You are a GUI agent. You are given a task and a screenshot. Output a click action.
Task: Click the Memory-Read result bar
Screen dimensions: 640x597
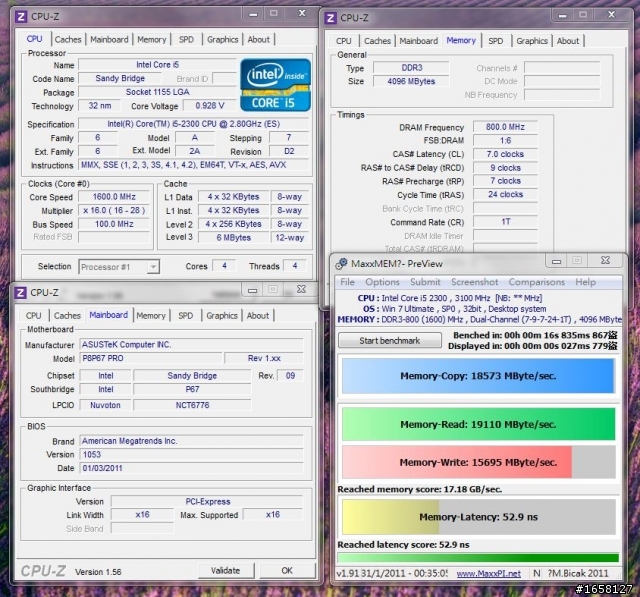pos(478,424)
